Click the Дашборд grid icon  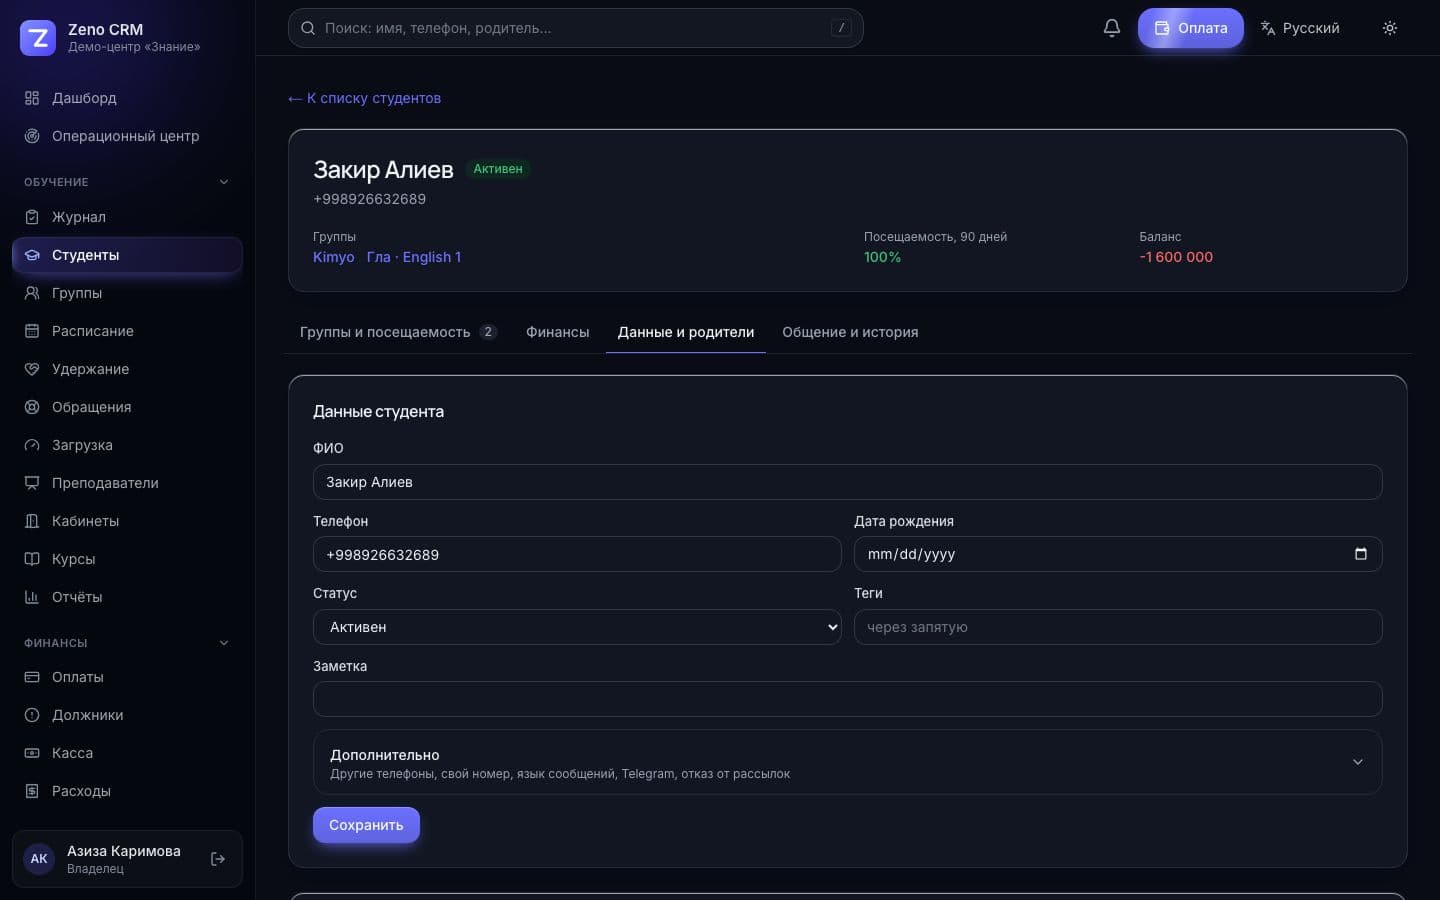32,98
